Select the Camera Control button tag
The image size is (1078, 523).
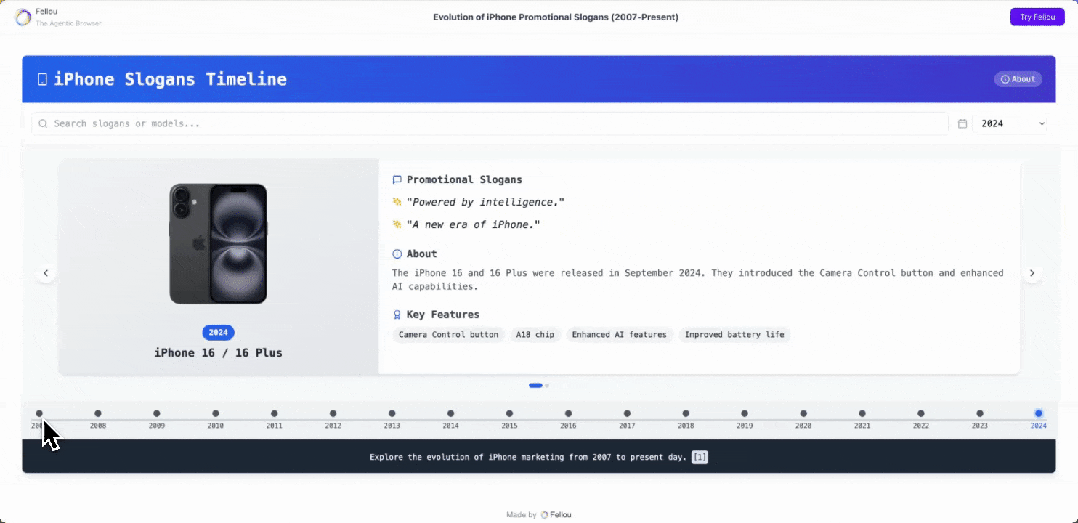point(448,335)
